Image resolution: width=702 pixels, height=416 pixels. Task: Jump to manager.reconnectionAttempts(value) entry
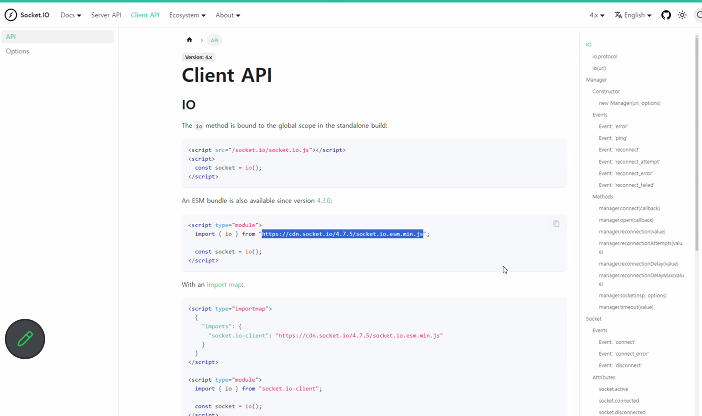pyautogui.click(x=640, y=247)
